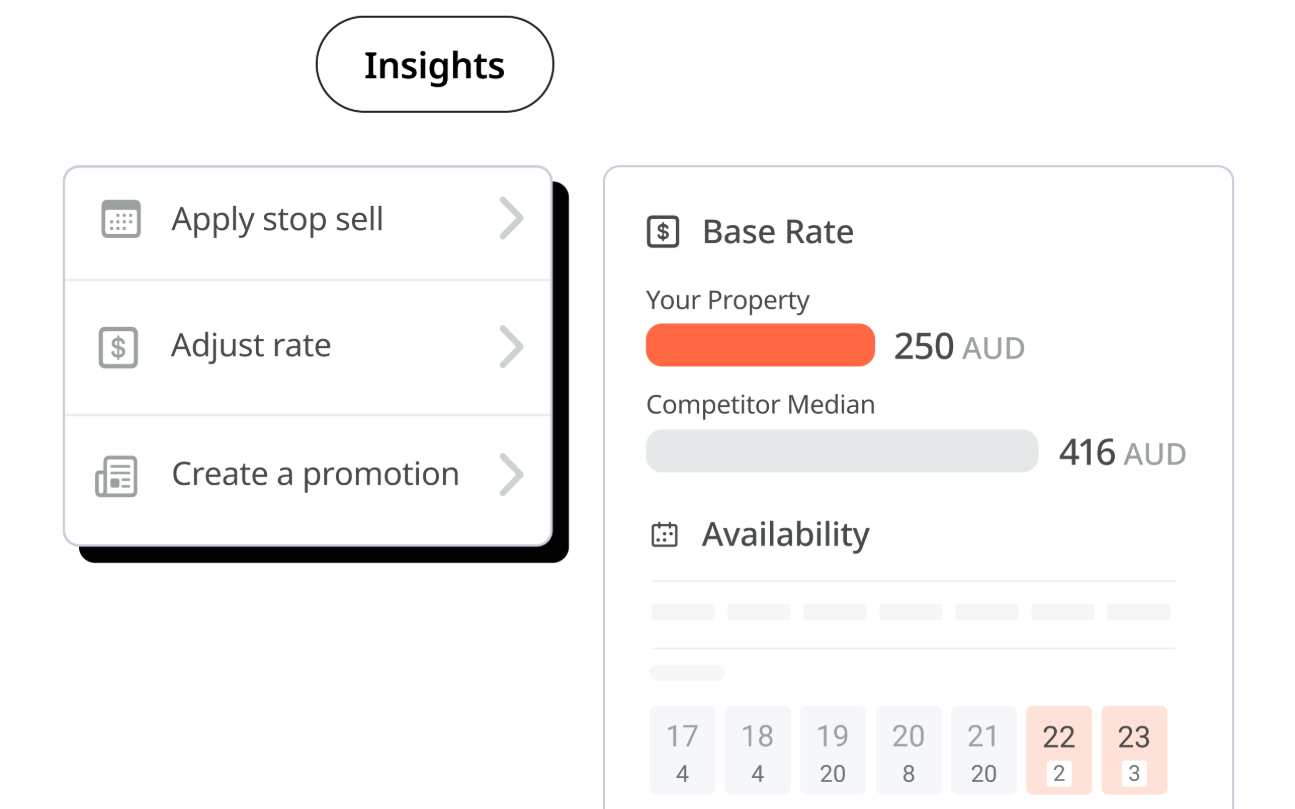Select highlighted date 22 with low availability
1295x809 pixels.
1059,751
